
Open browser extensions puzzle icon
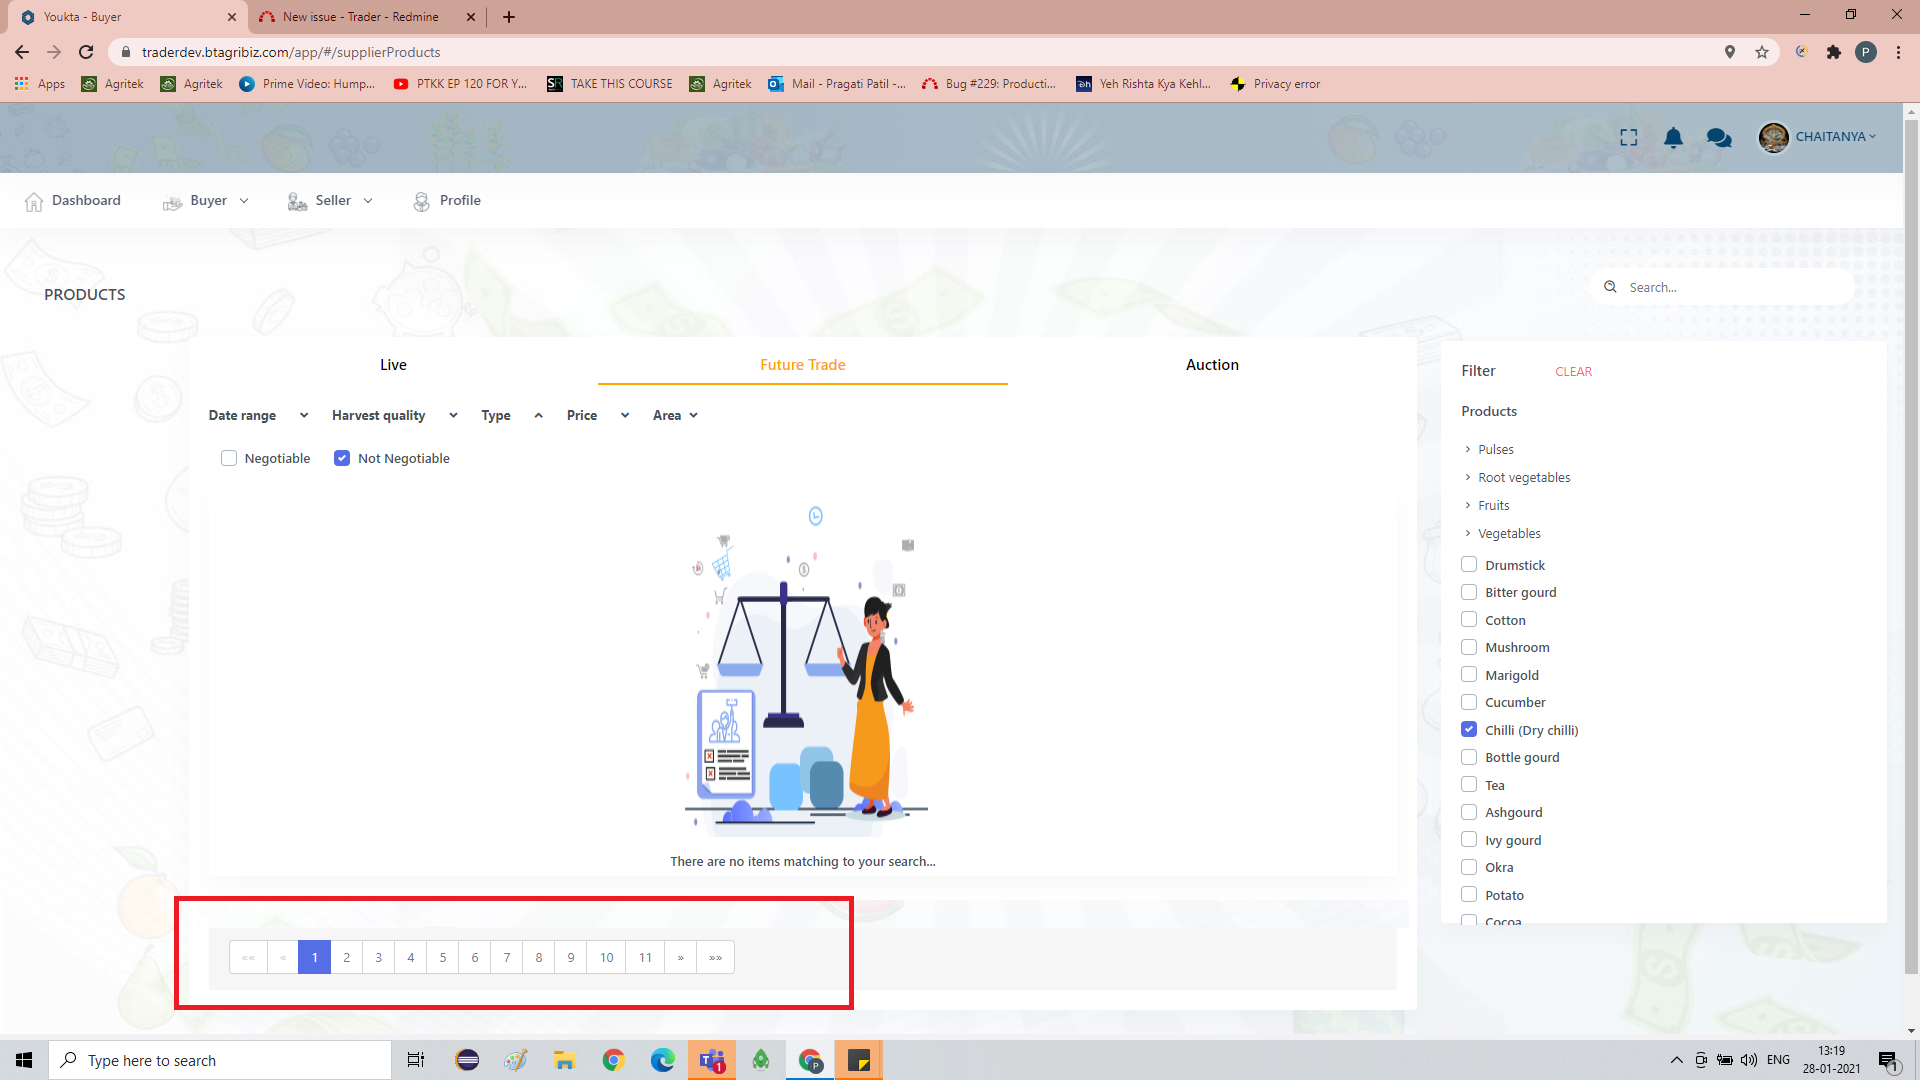point(1833,52)
